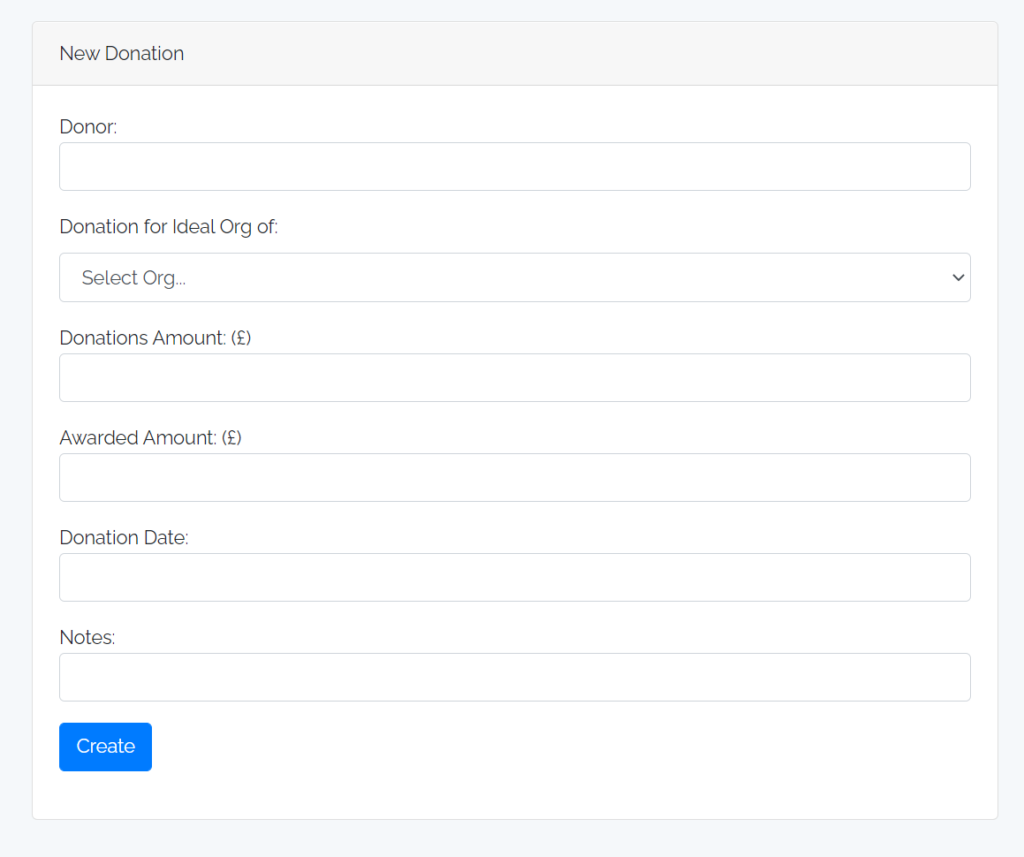The height and width of the screenshot is (857, 1024).
Task: Click the New Donation panel header
Action: pyautogui.click(x=121, y=53)
